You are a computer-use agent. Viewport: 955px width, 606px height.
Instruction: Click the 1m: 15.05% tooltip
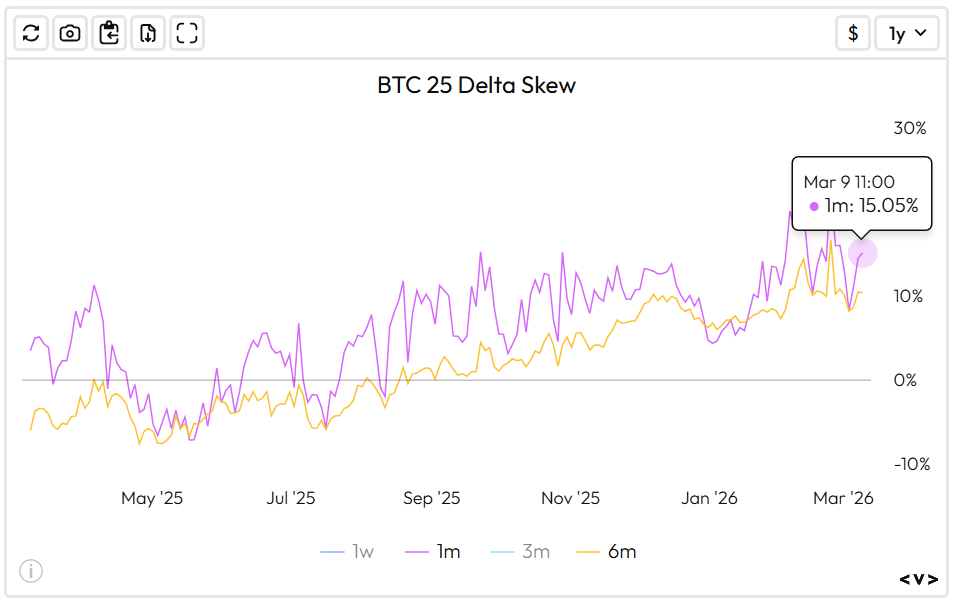point(863,206)
